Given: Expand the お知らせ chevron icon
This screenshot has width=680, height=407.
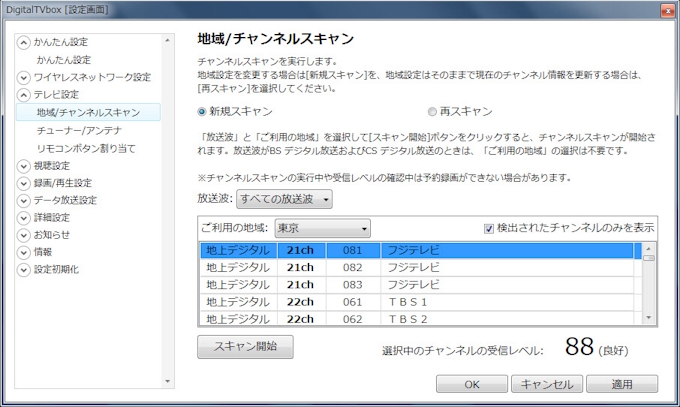Looking at the screenshot, I should 24,235.
